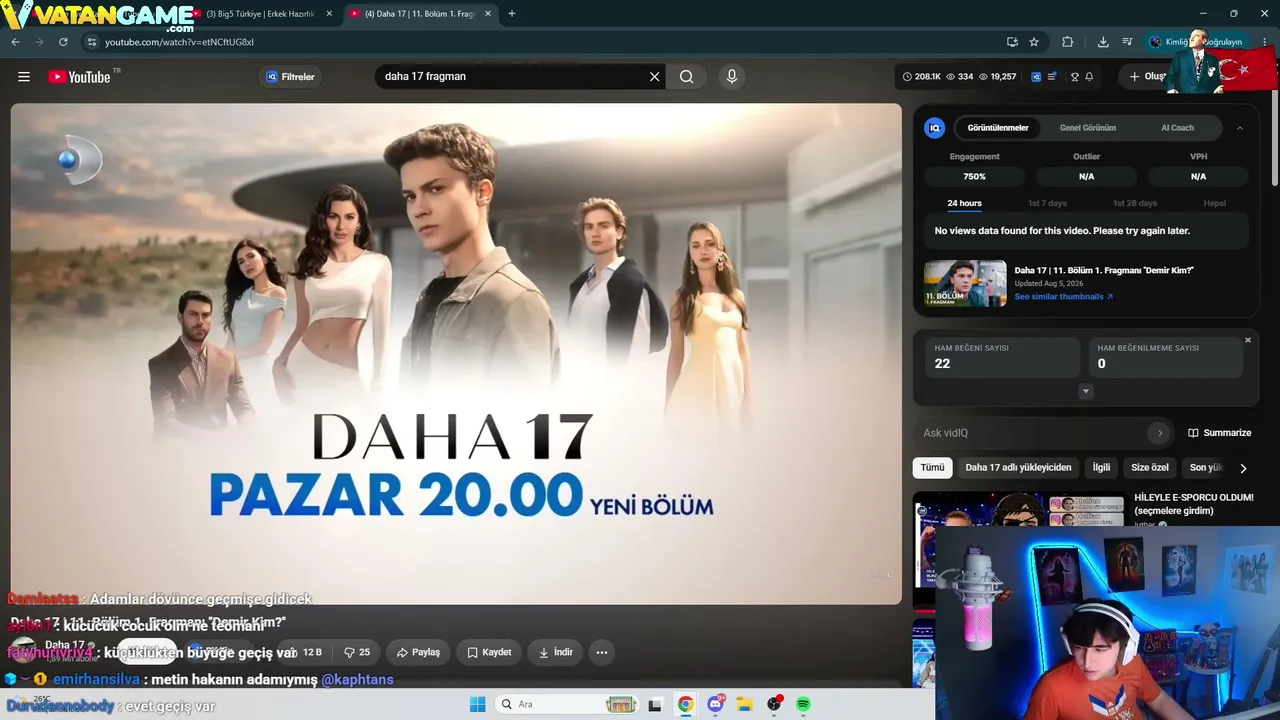This screenshot has width=1280, height=720.
Task: Click the Windows taskbar search box
Action: (568, 704)
